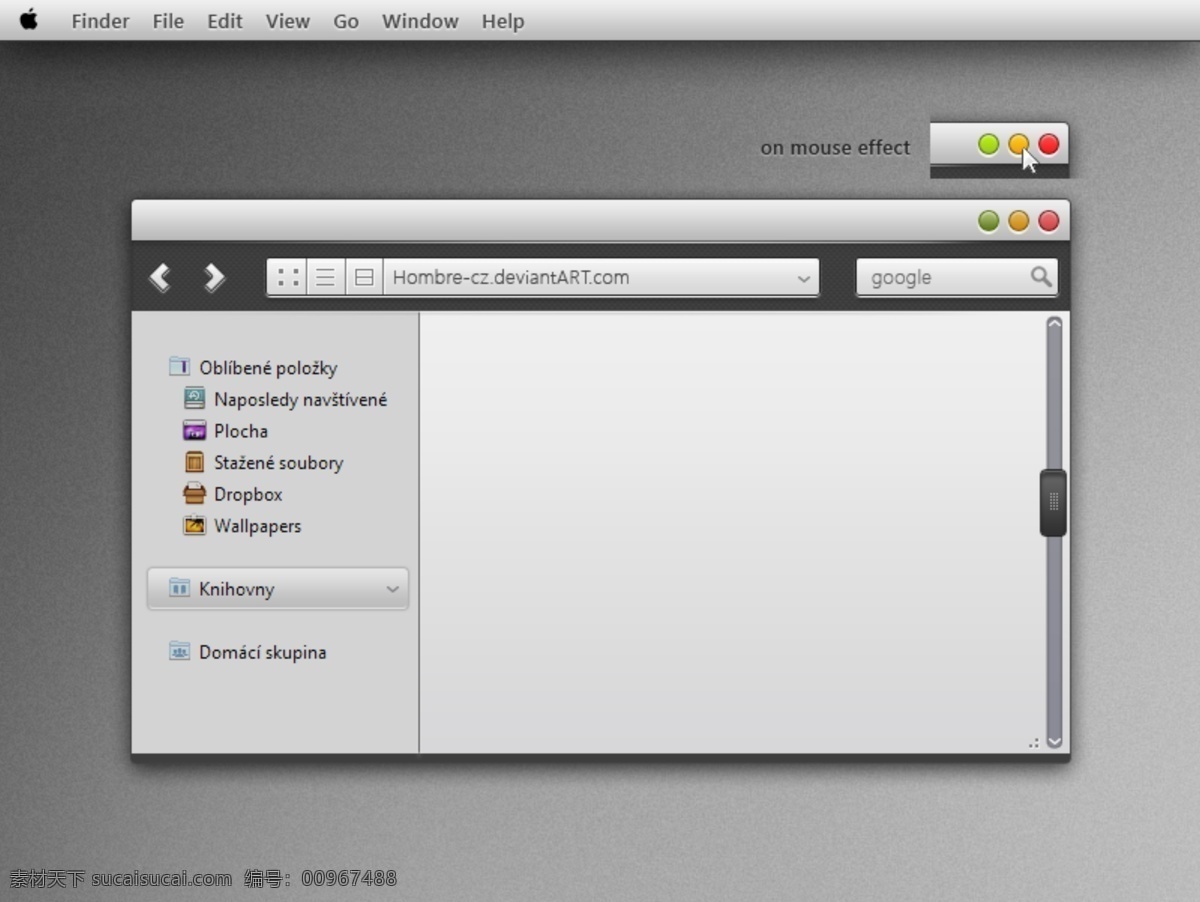
Task: Expand the Knihovny chevron
Action: (392, 590)
